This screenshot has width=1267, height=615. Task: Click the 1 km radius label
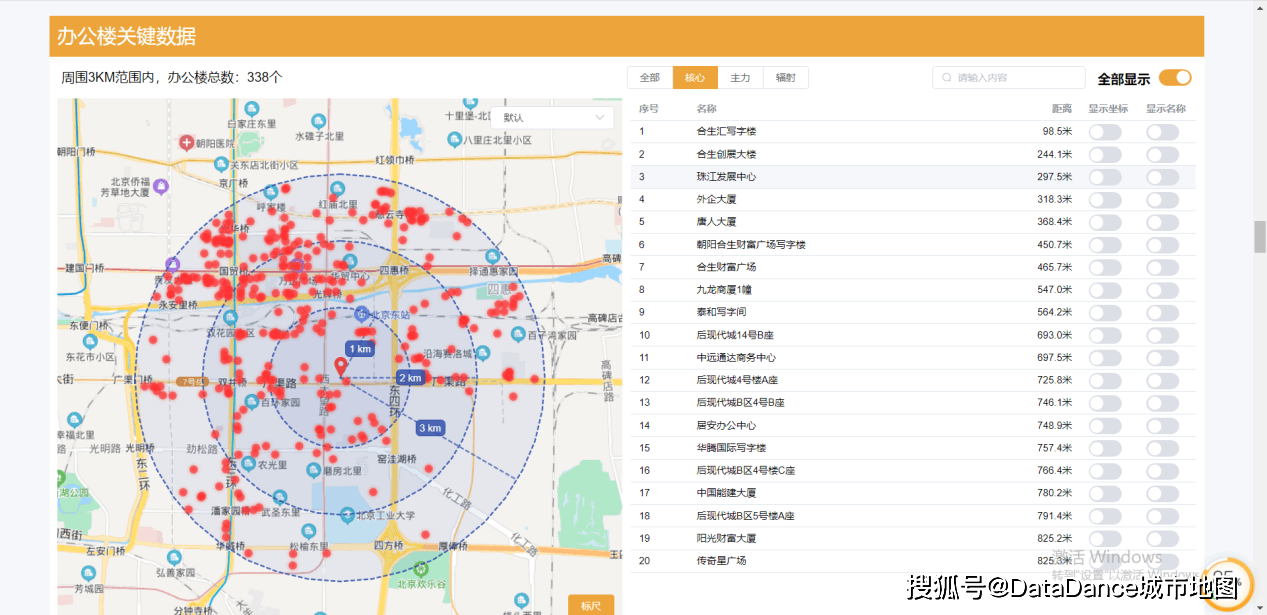point(360,349)
